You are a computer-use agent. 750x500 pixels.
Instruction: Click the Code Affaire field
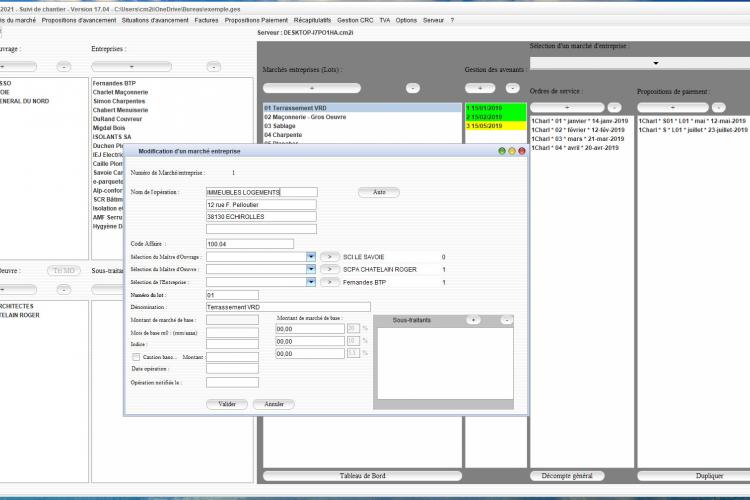coord(250,244)
